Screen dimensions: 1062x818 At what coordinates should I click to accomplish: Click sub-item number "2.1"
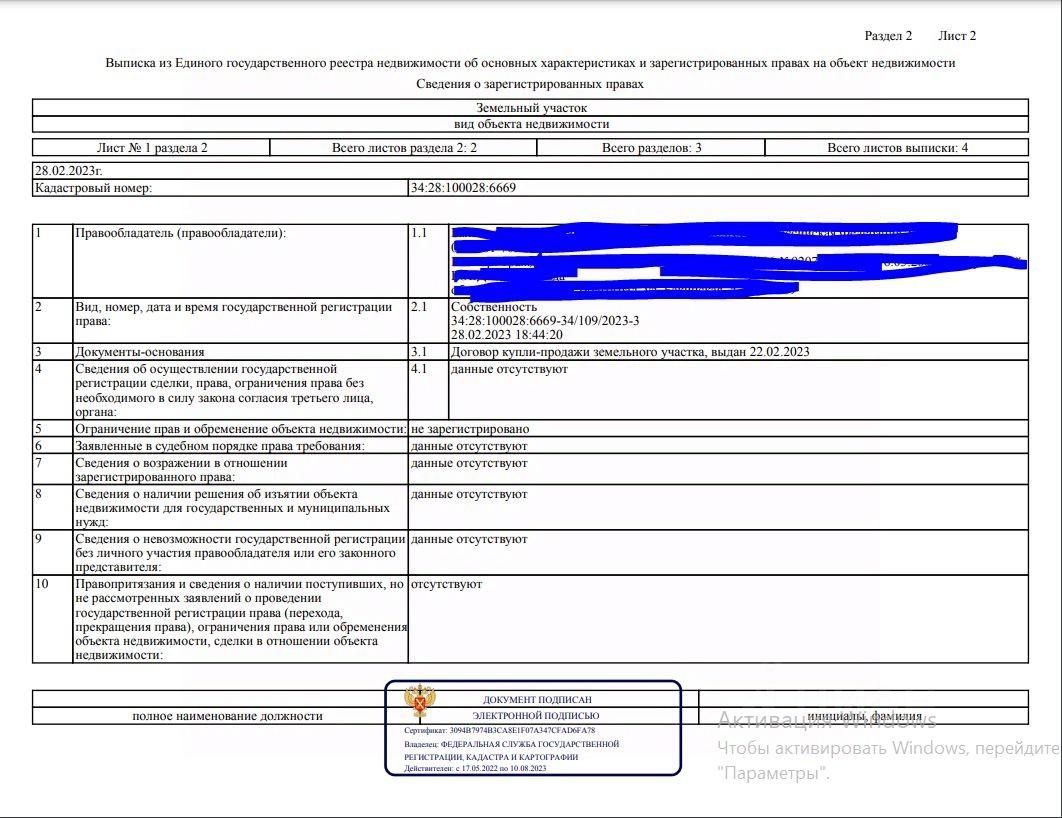(419, 307)
